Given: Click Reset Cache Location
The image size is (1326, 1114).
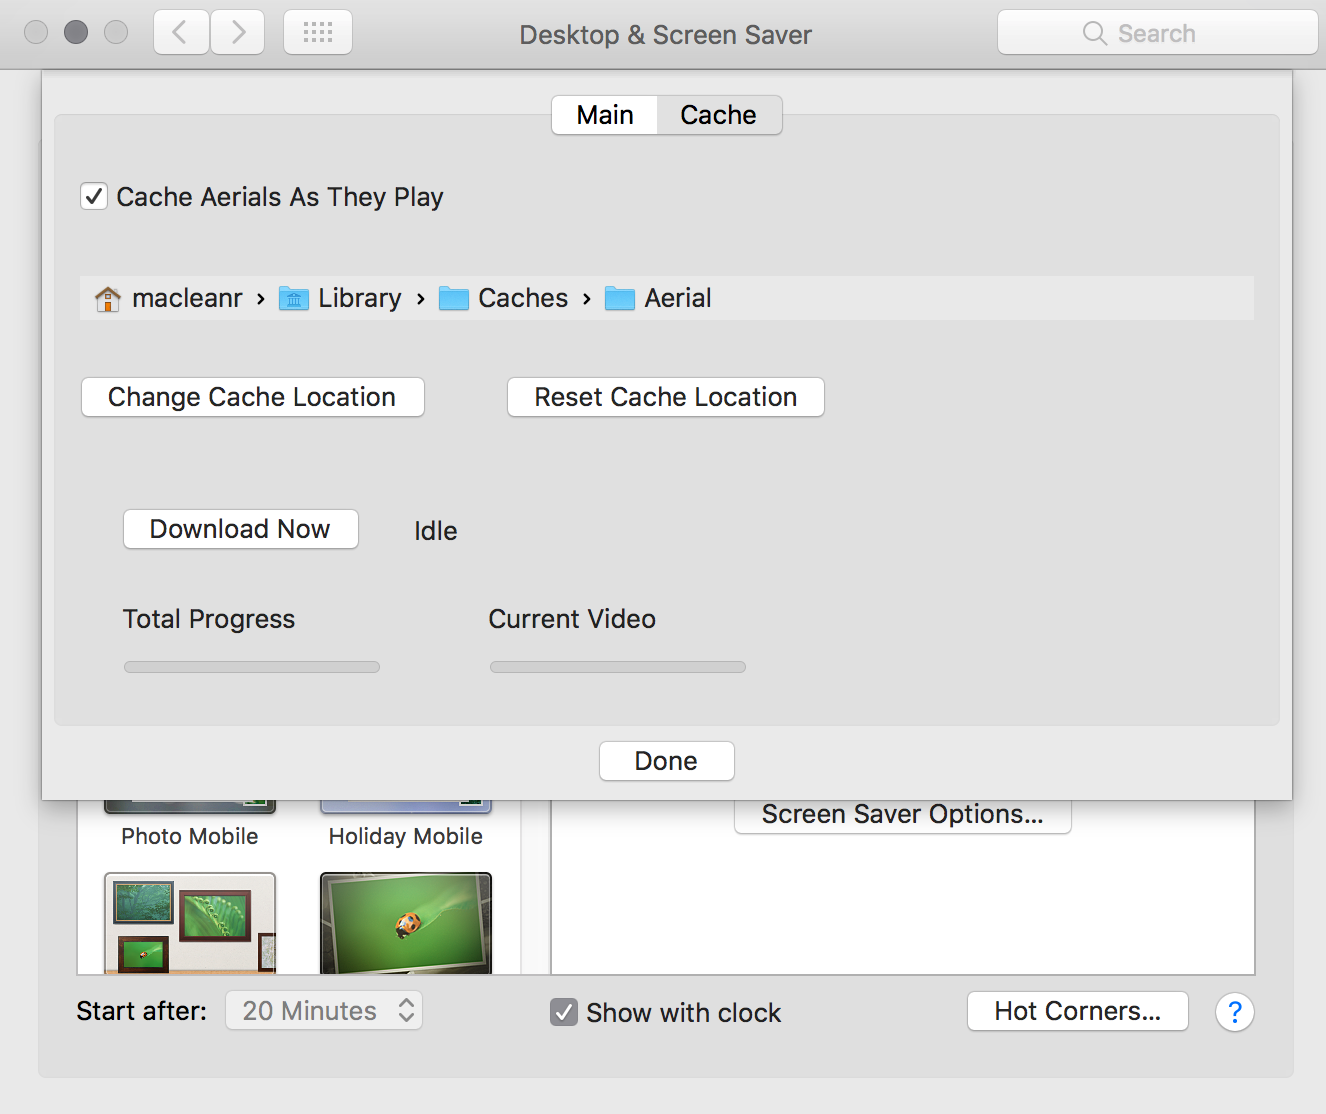Looking at the screenshot, I should click(665, 397).
